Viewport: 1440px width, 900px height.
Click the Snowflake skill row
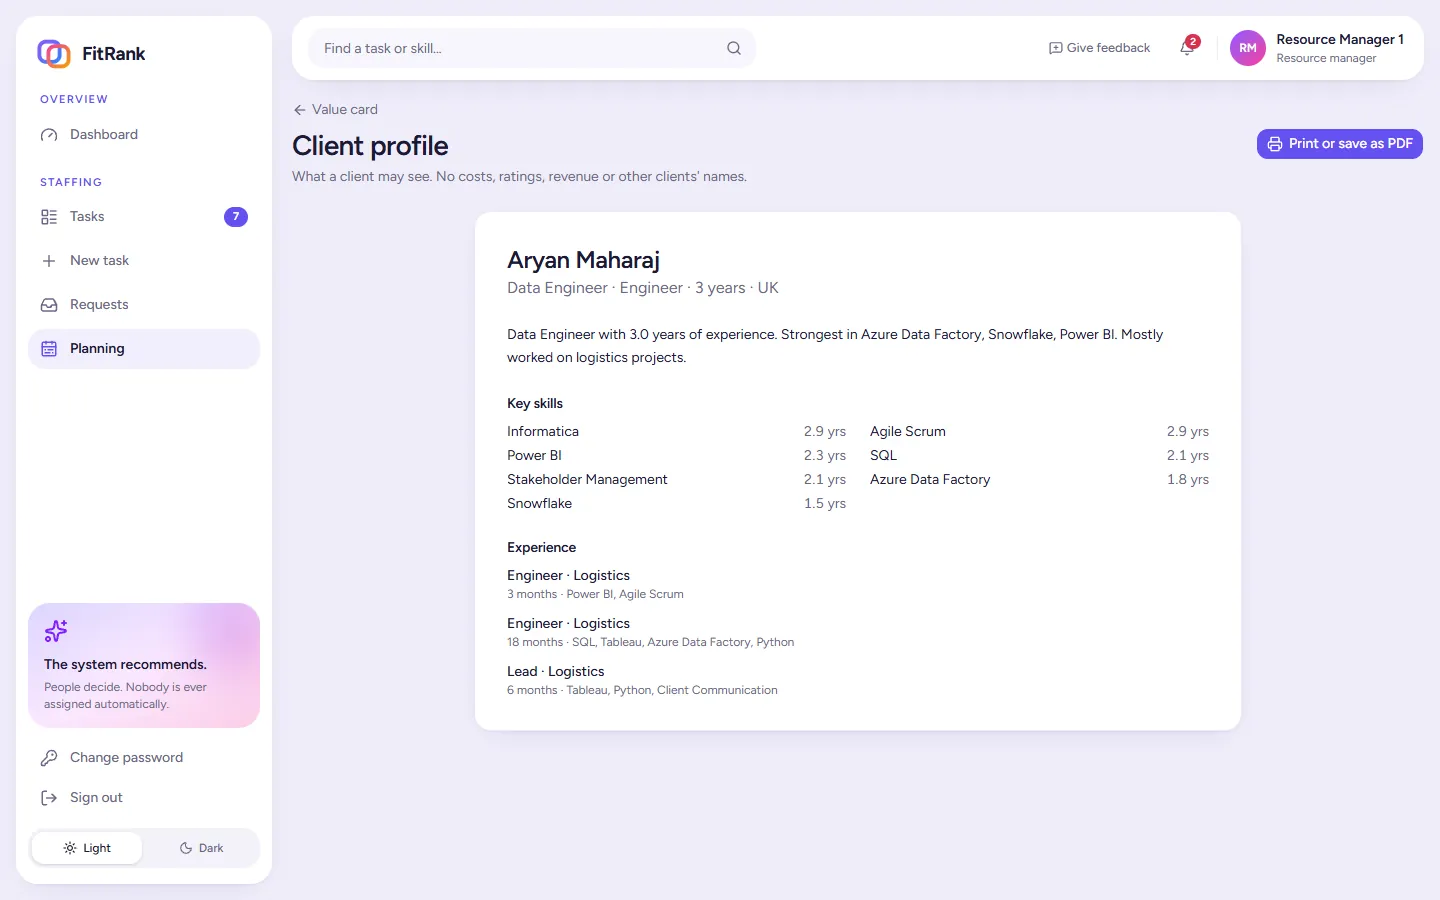(676, 504)
